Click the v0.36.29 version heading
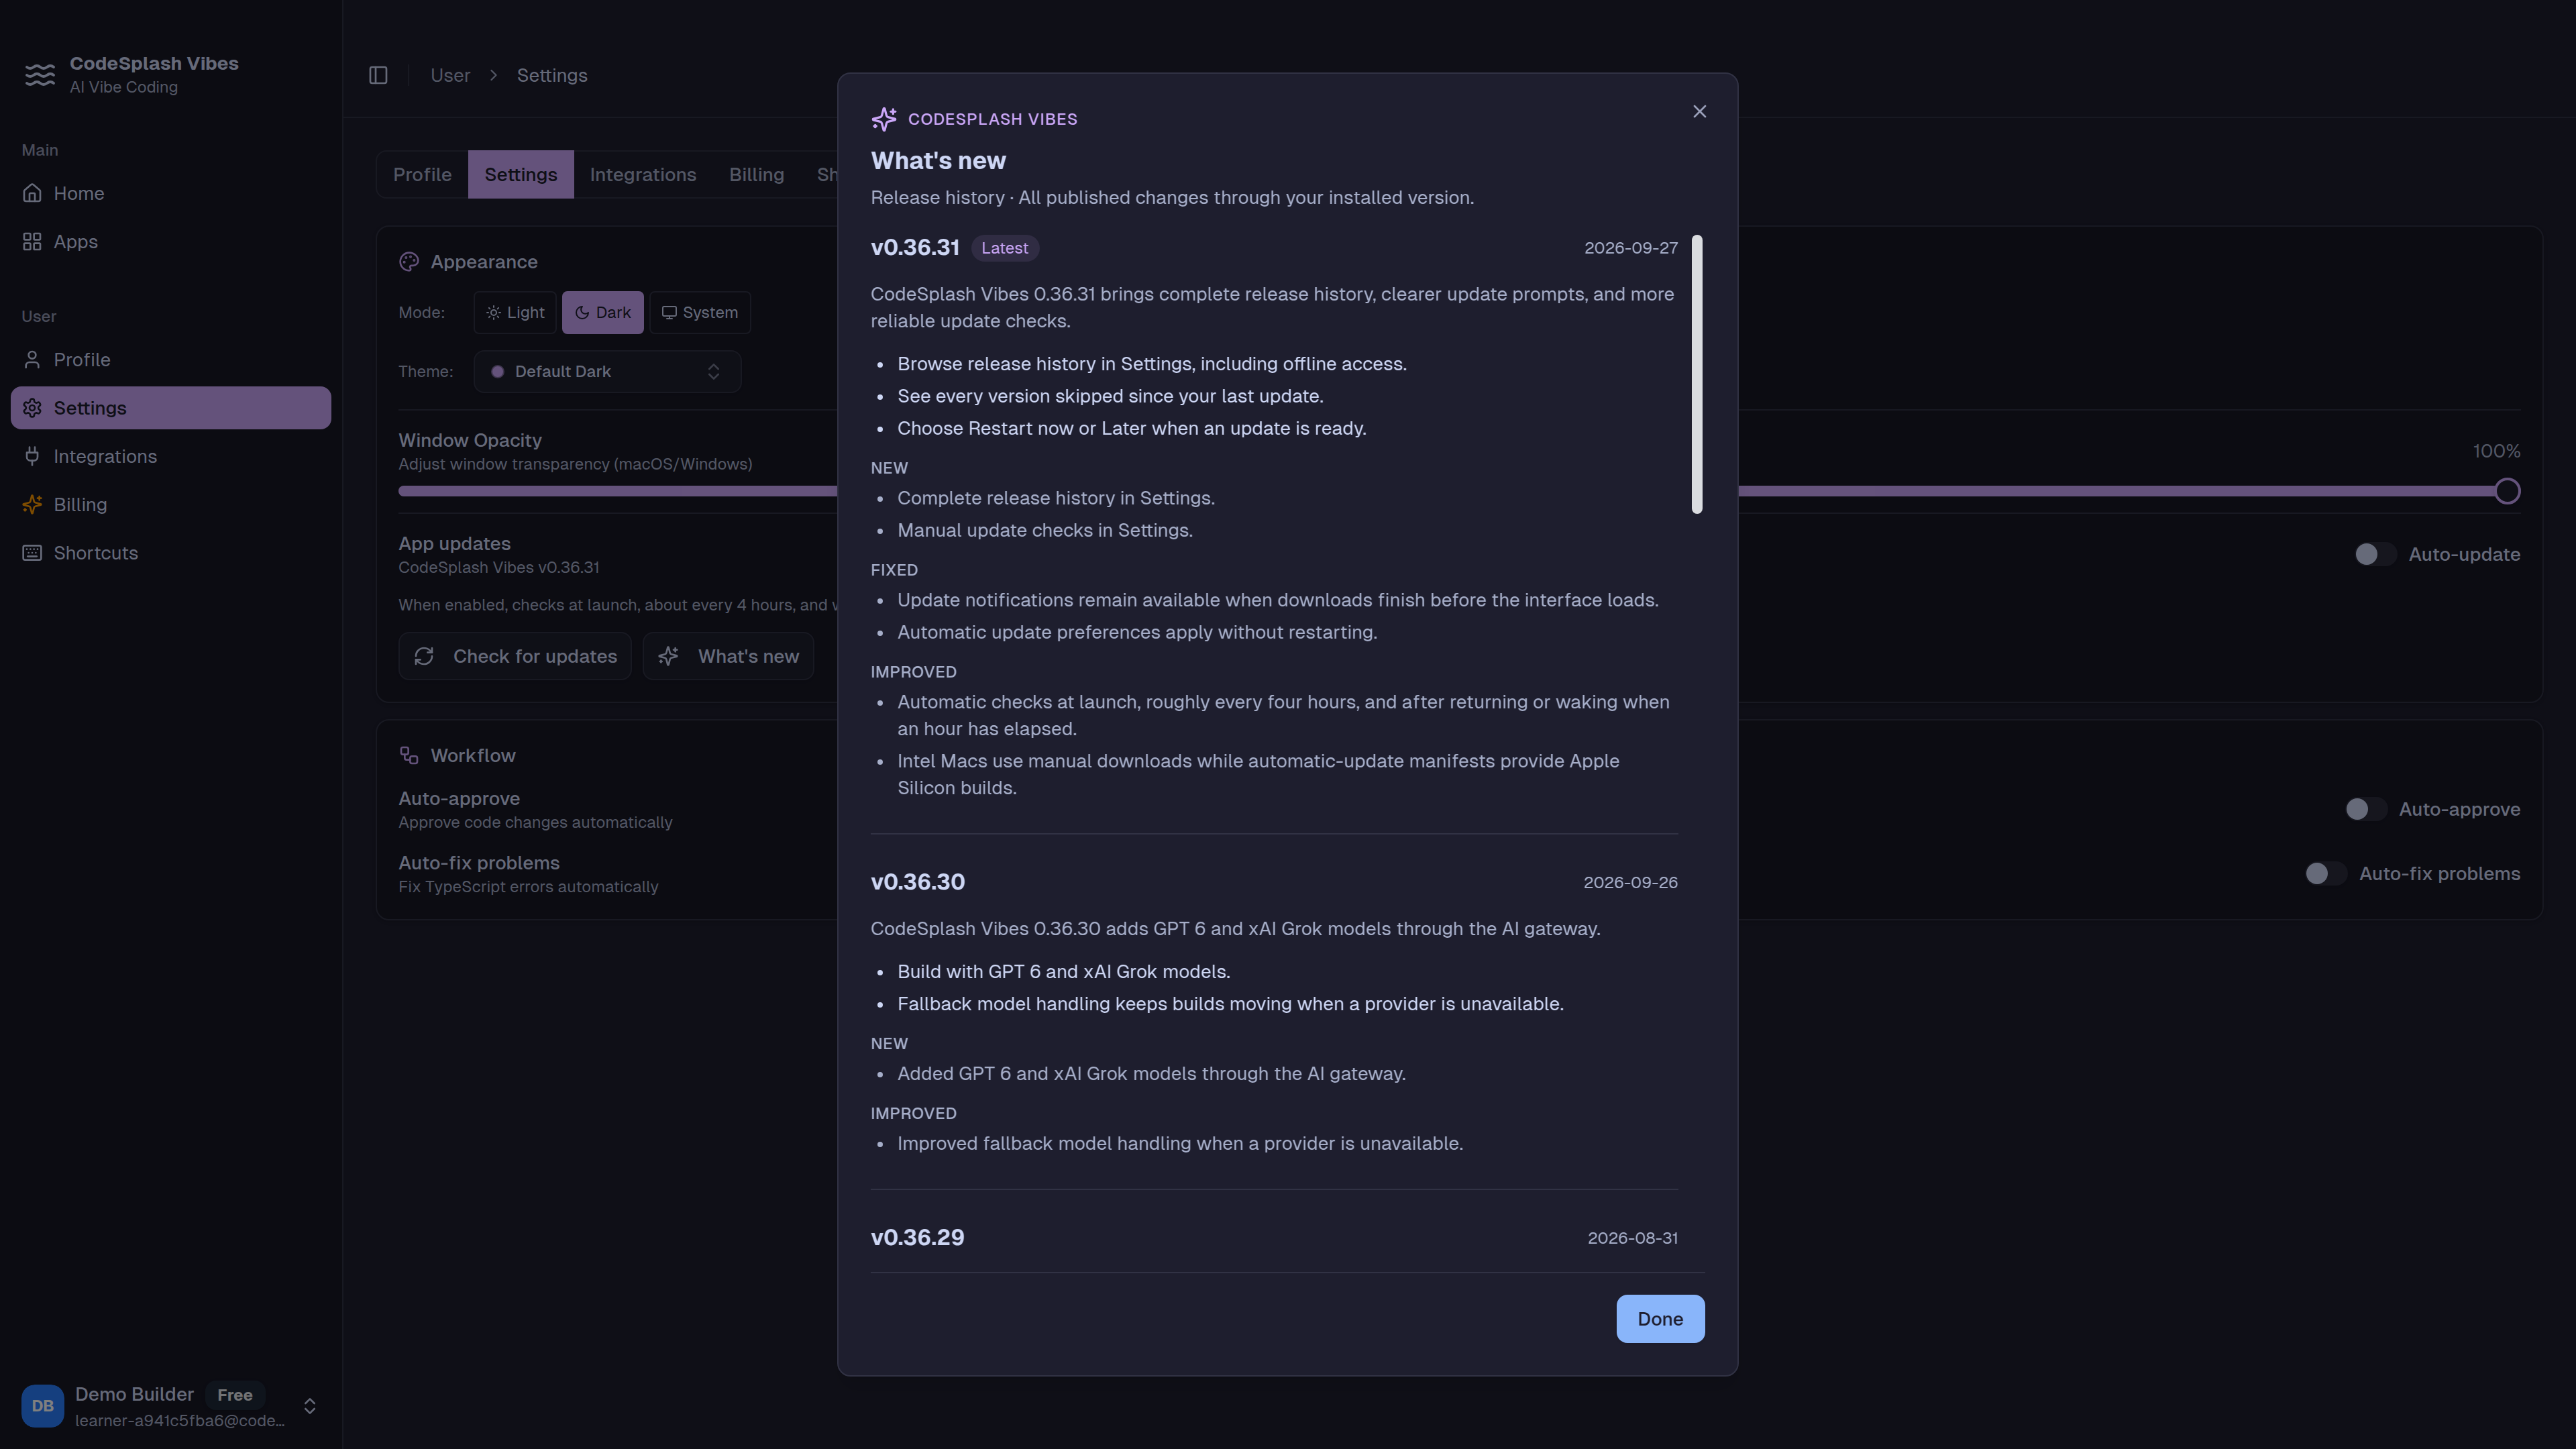The image size is (2576, 1449). point(918,1238)
